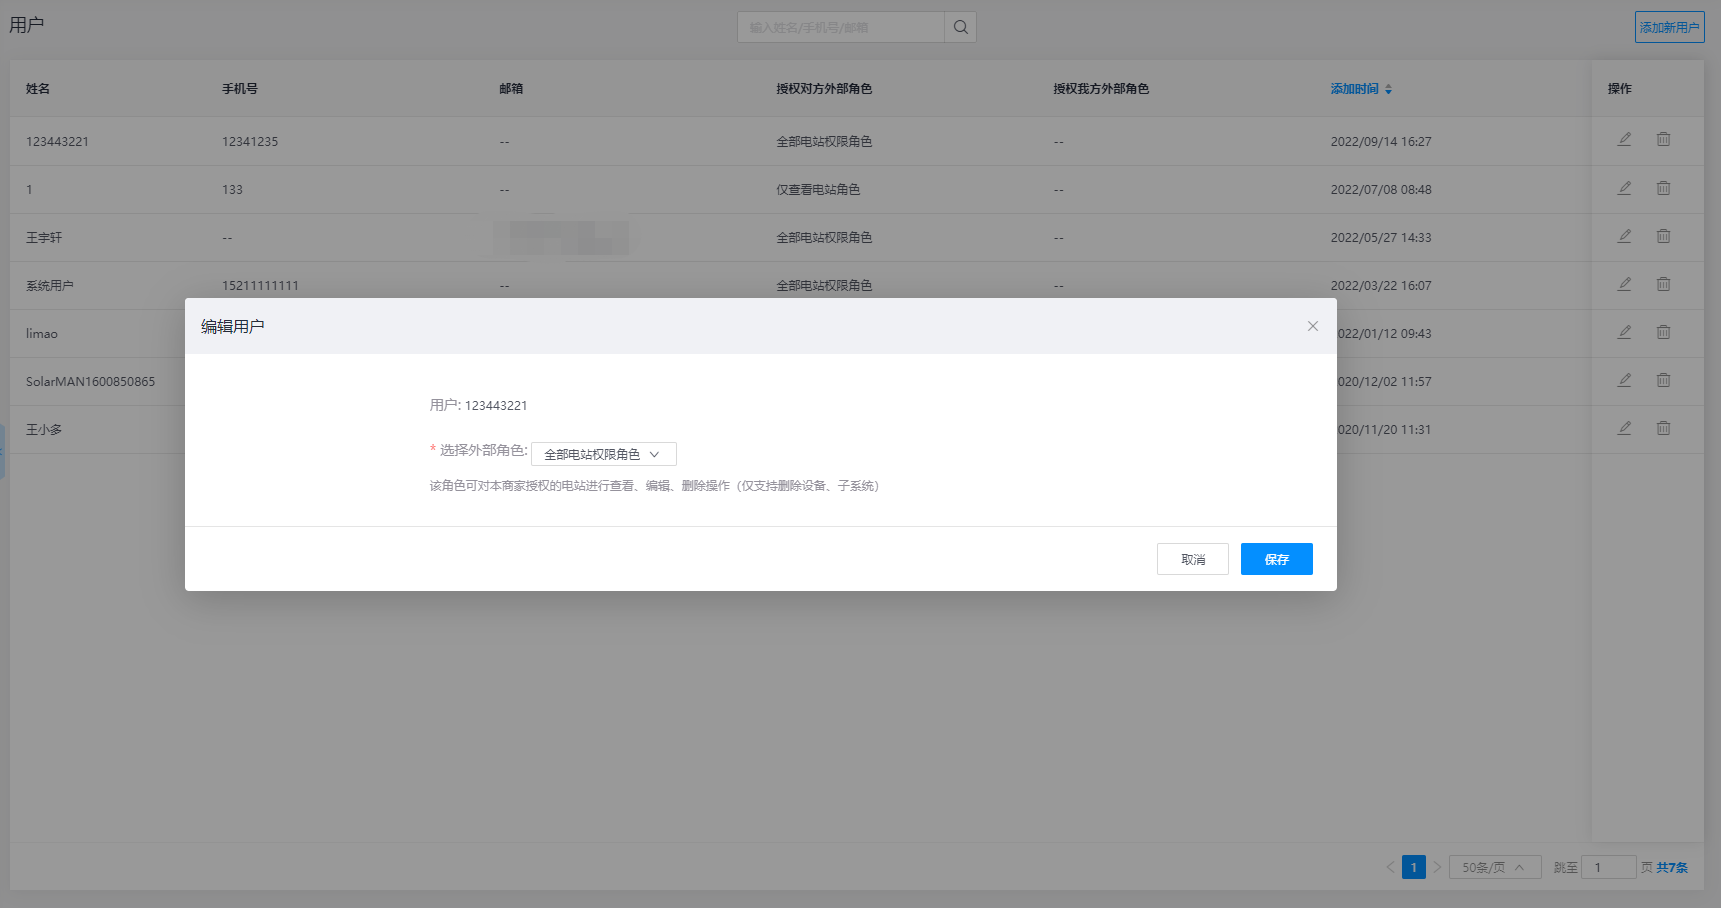
Task: Select page 1 in pagination
Action: coord(1413,867)
